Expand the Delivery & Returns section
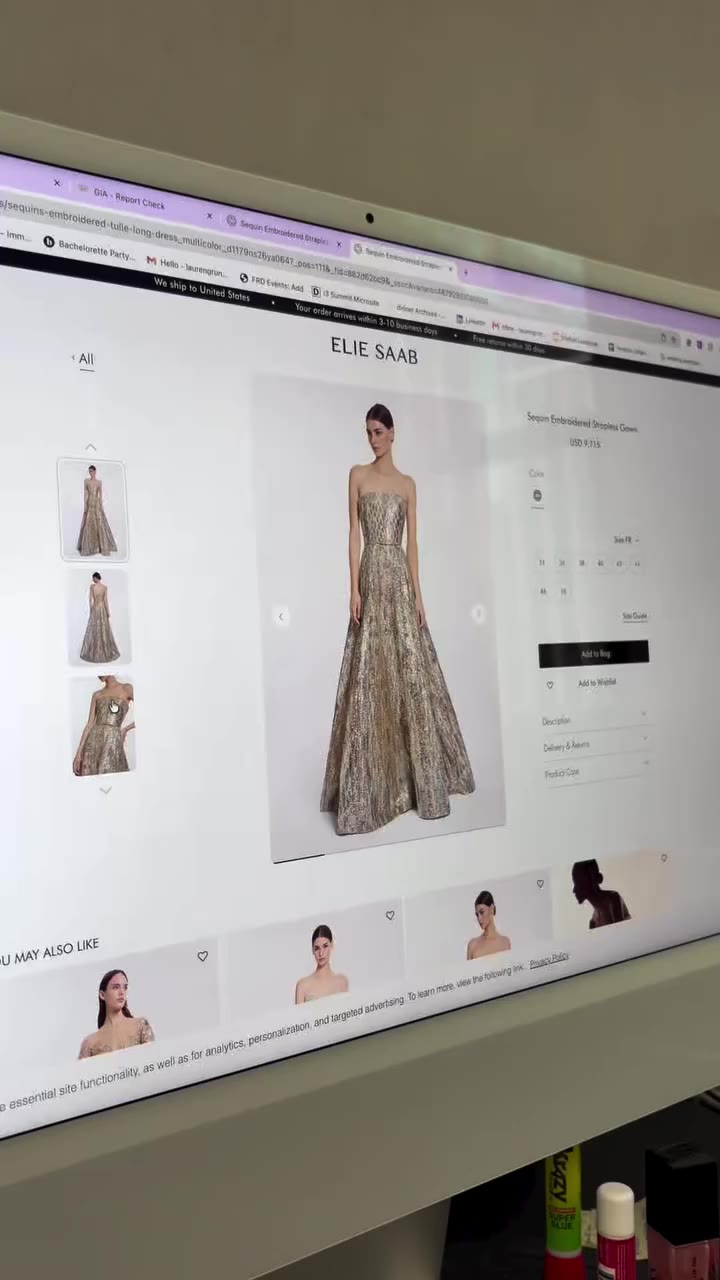 (x=595, y=745)
